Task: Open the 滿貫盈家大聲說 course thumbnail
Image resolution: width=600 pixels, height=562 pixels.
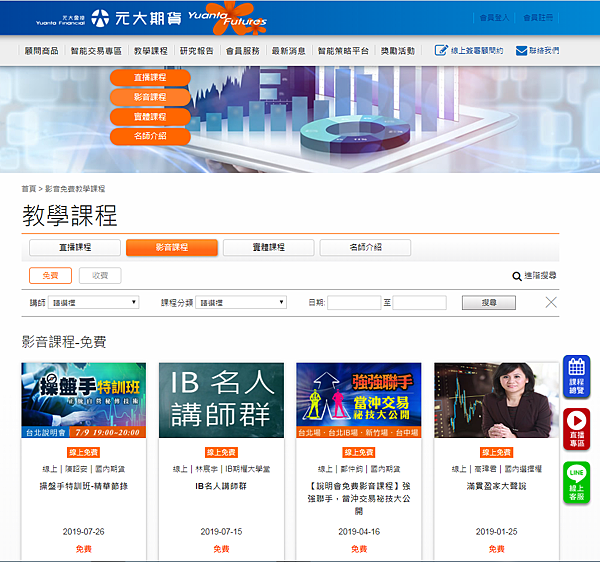Action: [496, 400]
